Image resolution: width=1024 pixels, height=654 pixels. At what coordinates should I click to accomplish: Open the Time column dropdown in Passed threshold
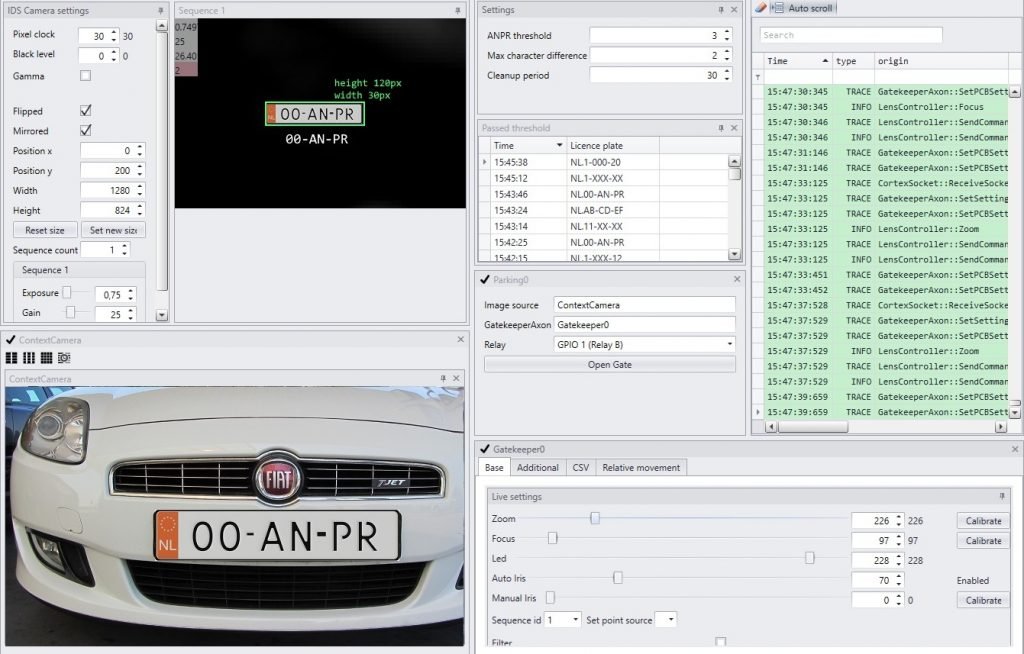click(560, 145)
